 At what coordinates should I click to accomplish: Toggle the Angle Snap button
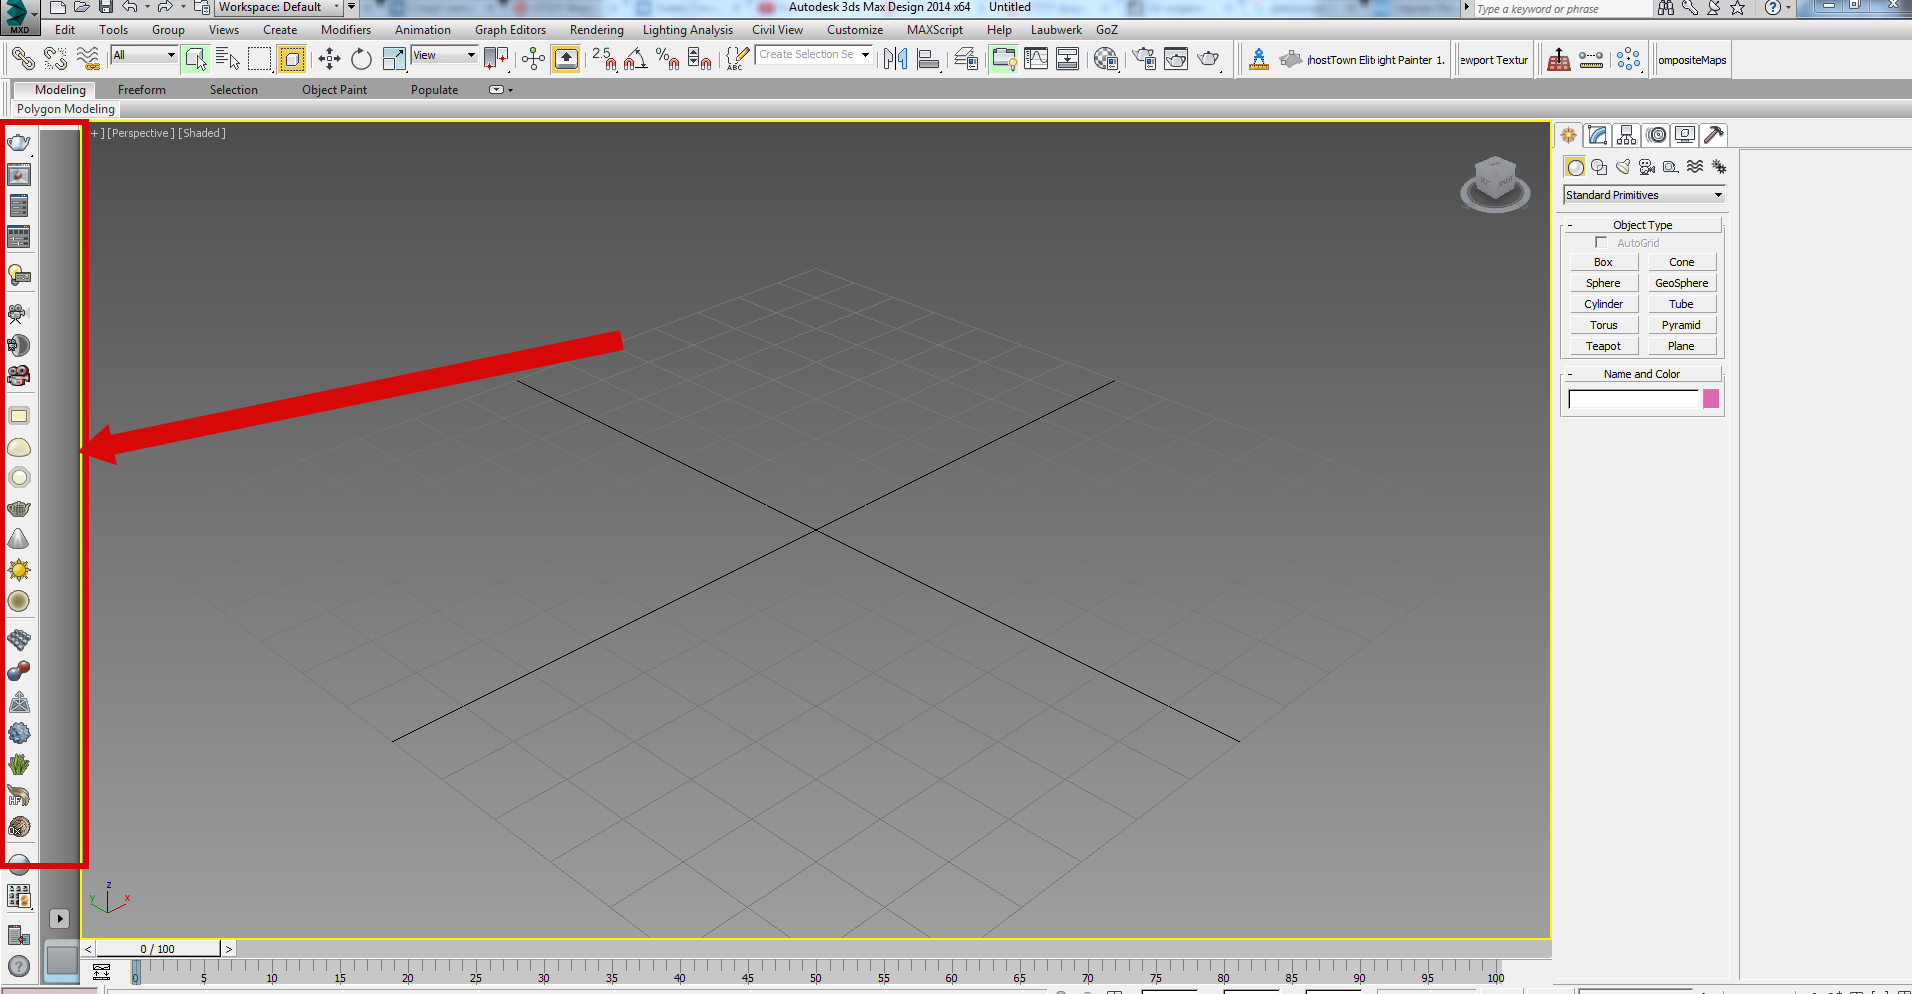coord(636,59)
